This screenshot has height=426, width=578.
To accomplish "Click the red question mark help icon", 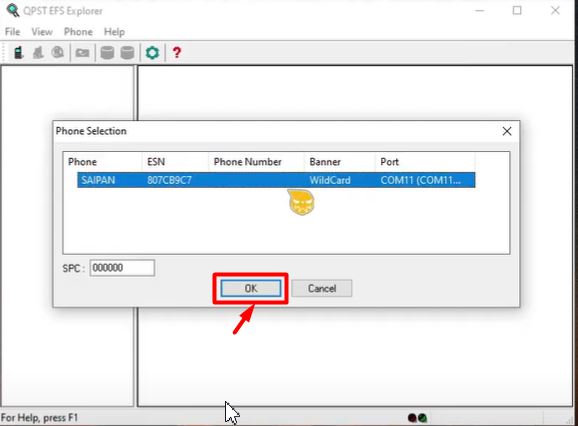I will click(177, 53).
